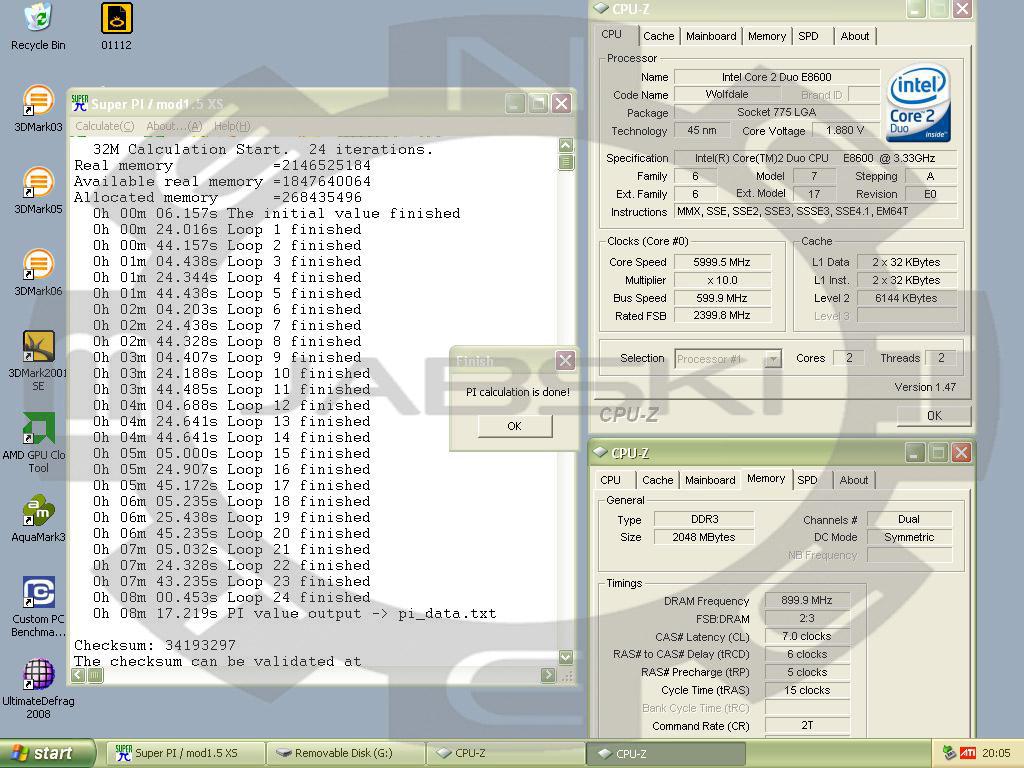Switch to the highlighted CPU-Z taskbar button

tap(665, 753)
